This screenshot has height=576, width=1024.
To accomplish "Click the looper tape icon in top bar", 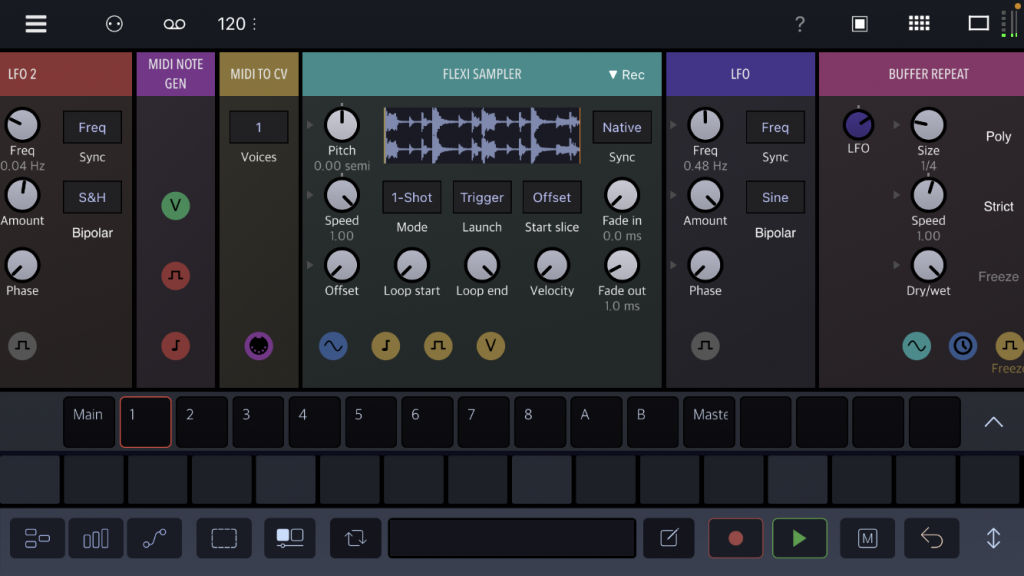I will [174, 24].
